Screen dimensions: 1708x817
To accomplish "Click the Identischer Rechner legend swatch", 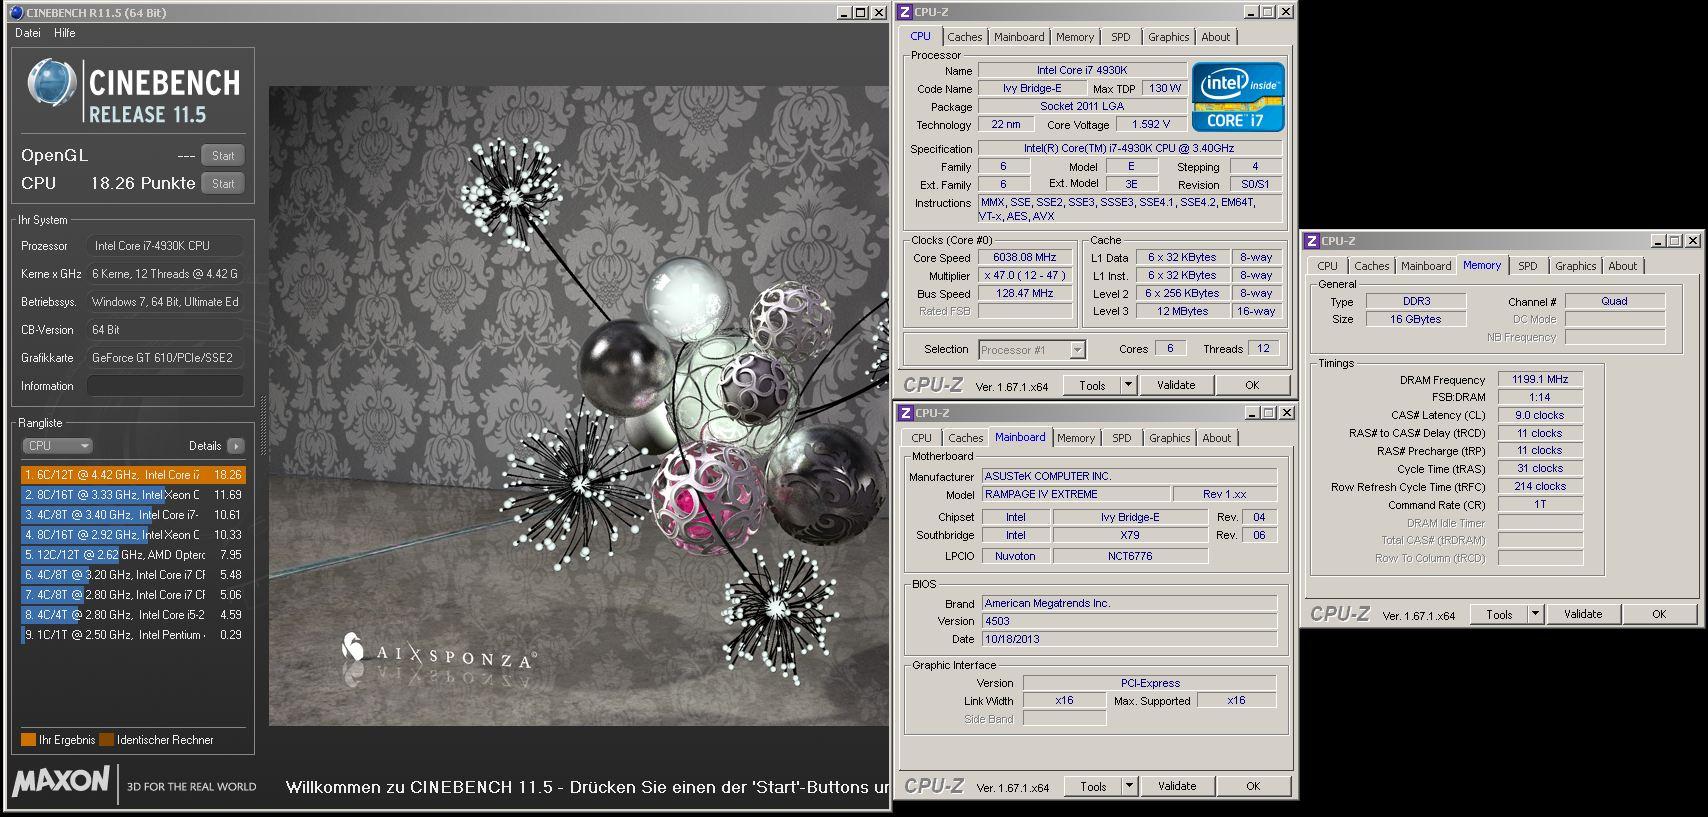I will coord(106,740).
